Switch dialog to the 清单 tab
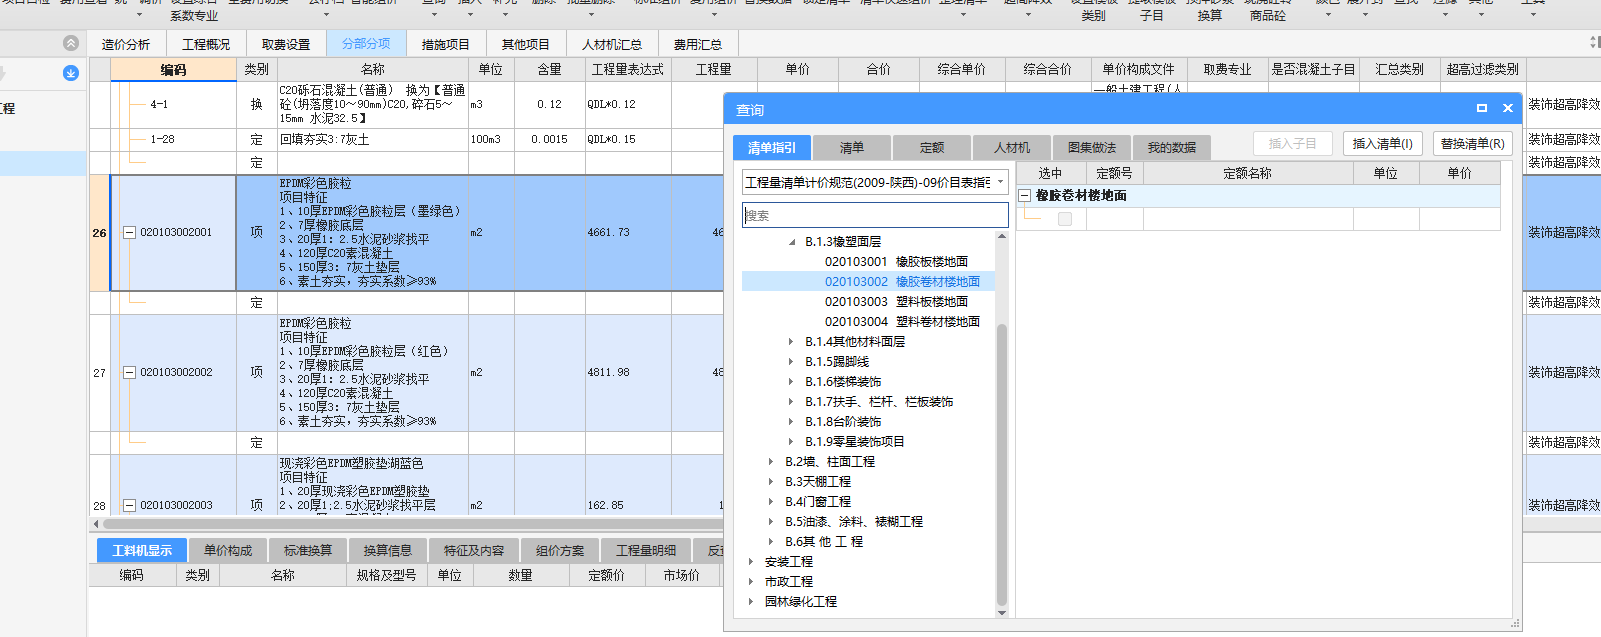The width and height of the screenshot is (1601, 637). [852, 147]
